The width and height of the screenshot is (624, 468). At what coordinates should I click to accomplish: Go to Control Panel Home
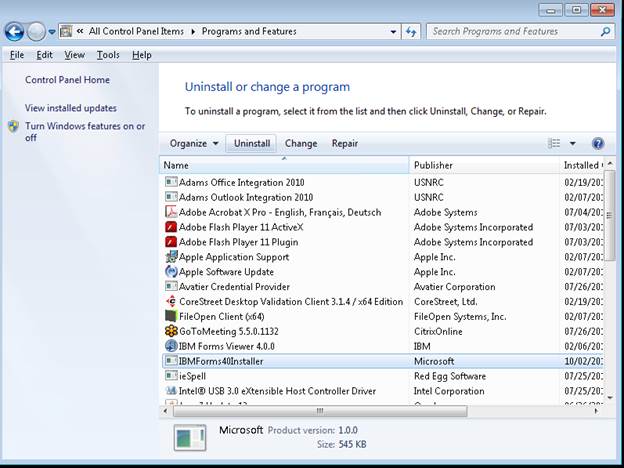point(67,80)
